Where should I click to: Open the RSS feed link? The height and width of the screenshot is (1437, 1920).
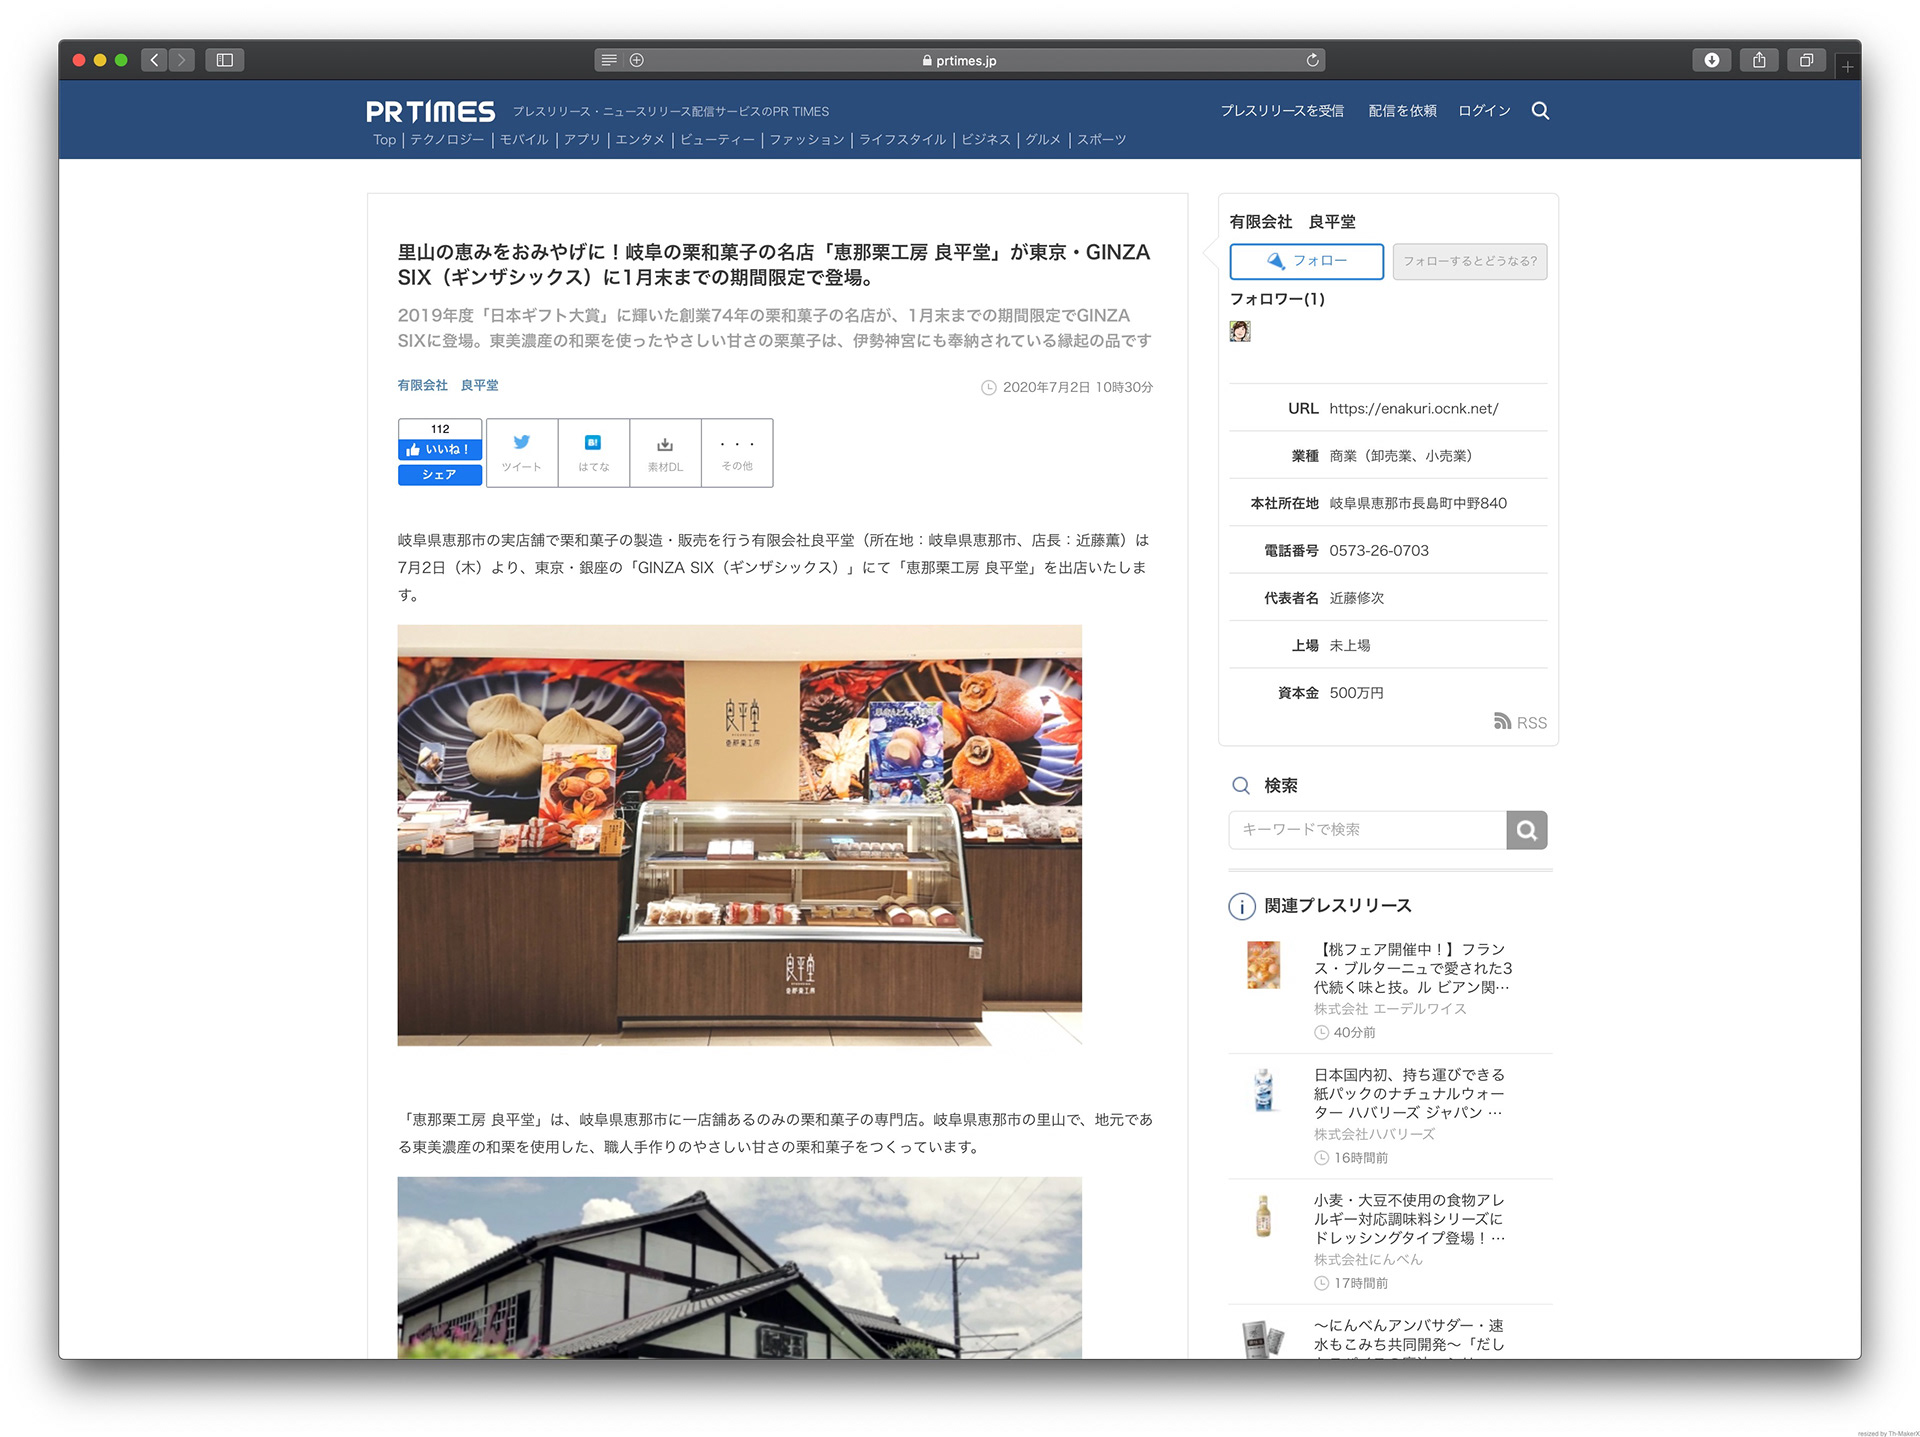(x=1520, y=722)
